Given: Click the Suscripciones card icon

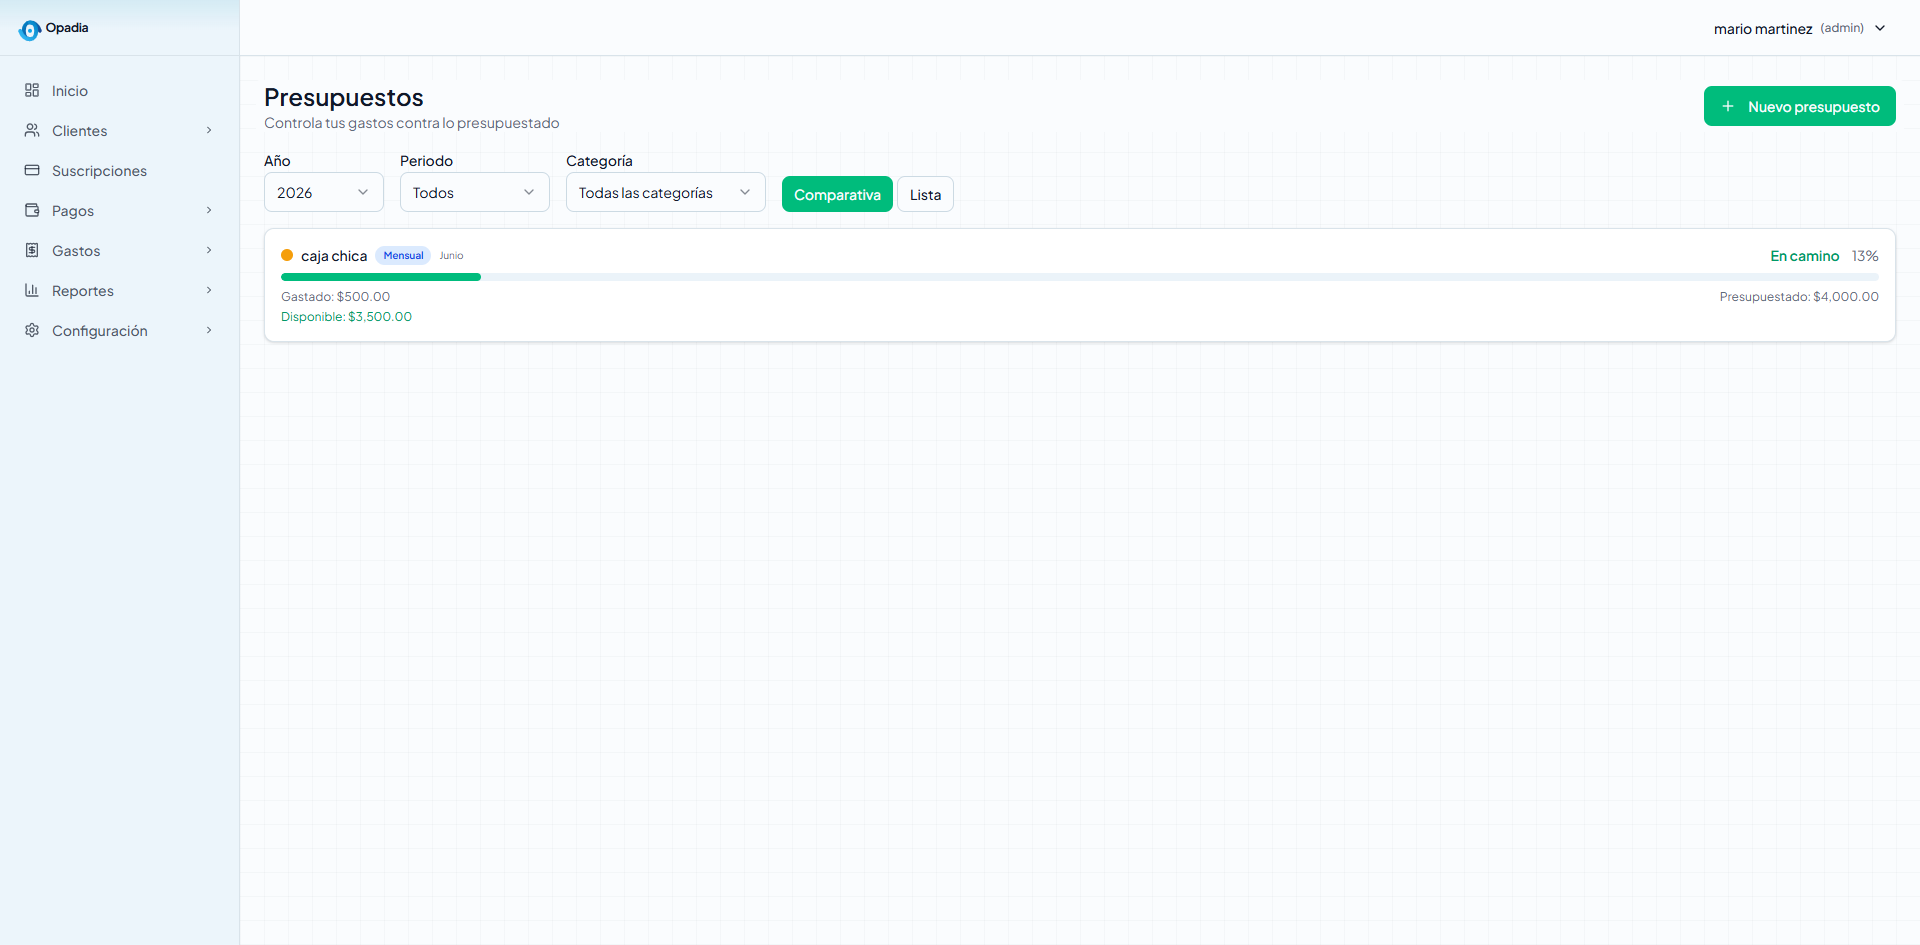Looking at the screenshot, I should click(32, 170).
